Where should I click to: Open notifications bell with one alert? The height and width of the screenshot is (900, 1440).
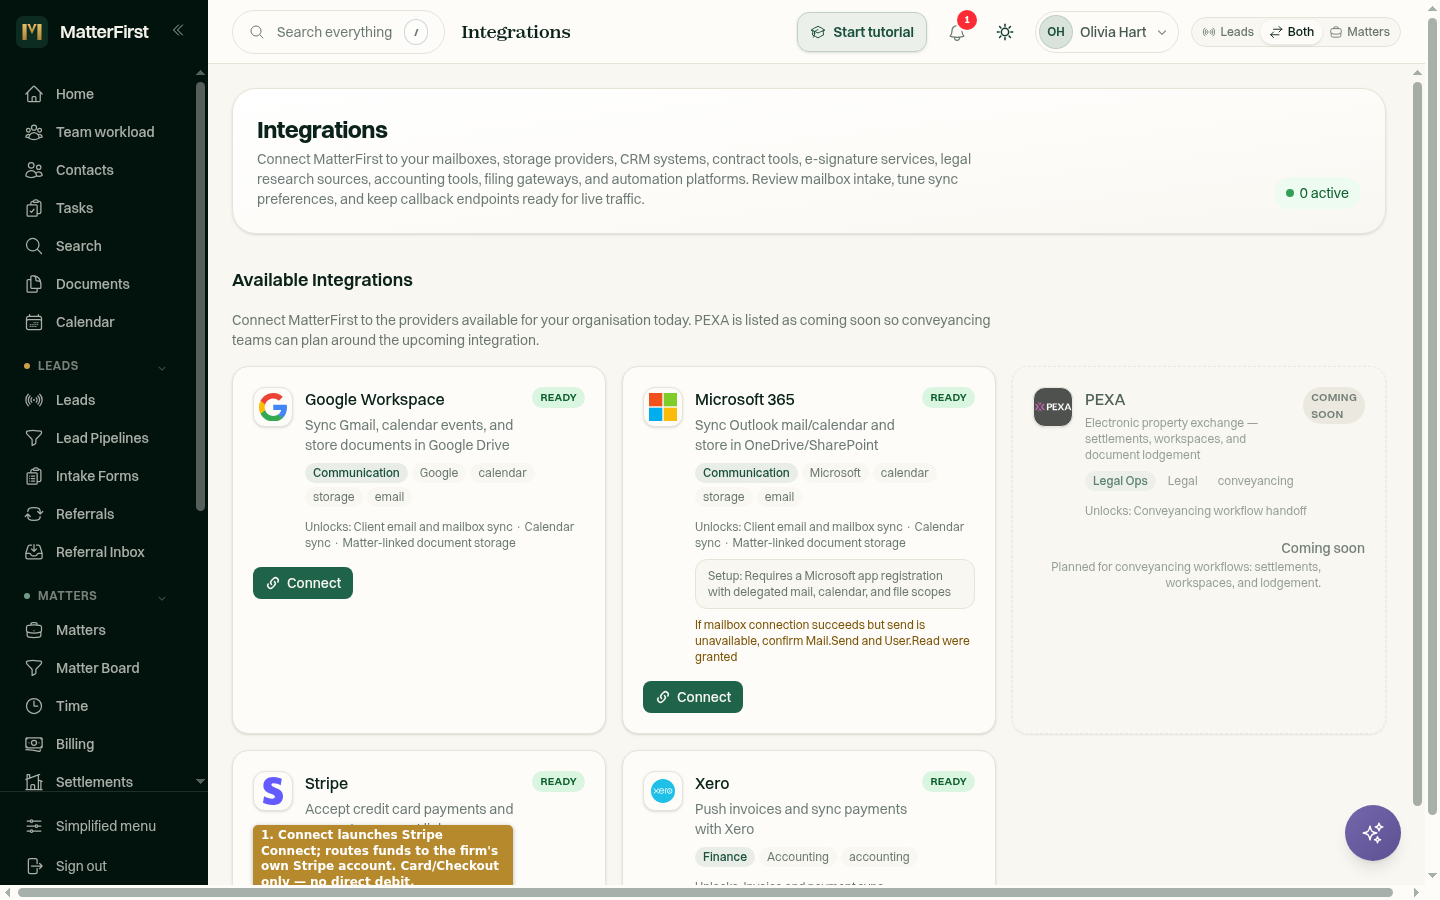tap(957, 32)
